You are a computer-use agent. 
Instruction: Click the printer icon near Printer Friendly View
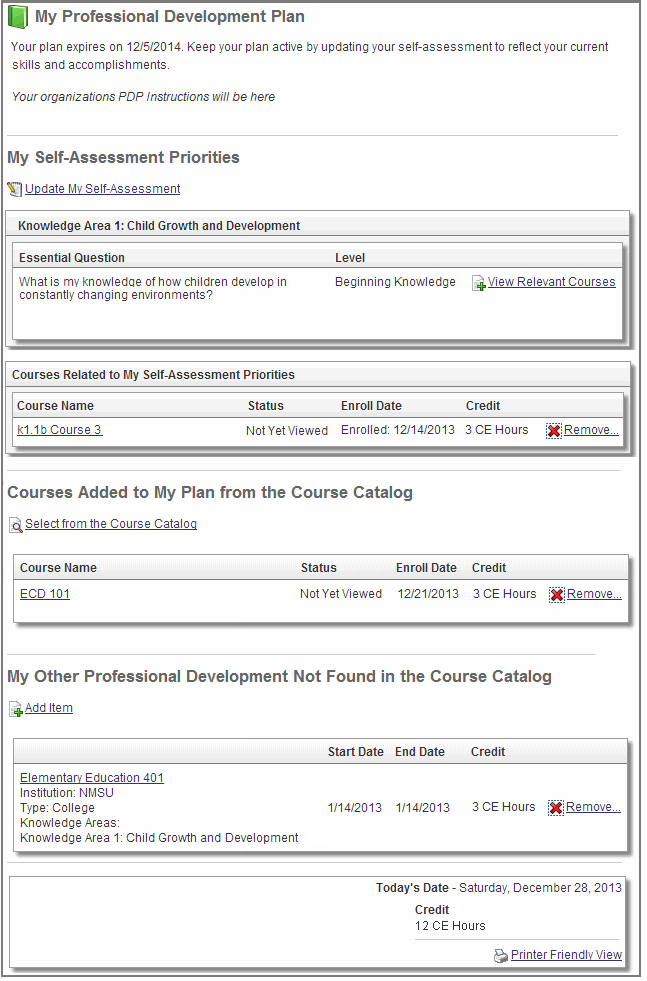click(501, 956)
